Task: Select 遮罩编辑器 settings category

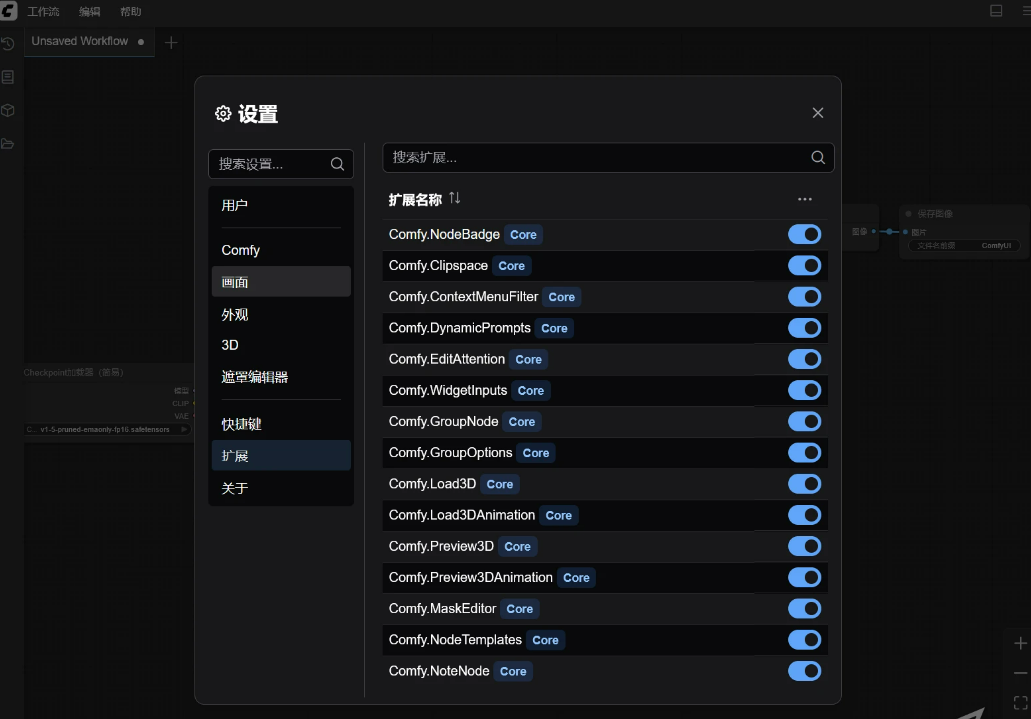Action: [x=281, y=377]
